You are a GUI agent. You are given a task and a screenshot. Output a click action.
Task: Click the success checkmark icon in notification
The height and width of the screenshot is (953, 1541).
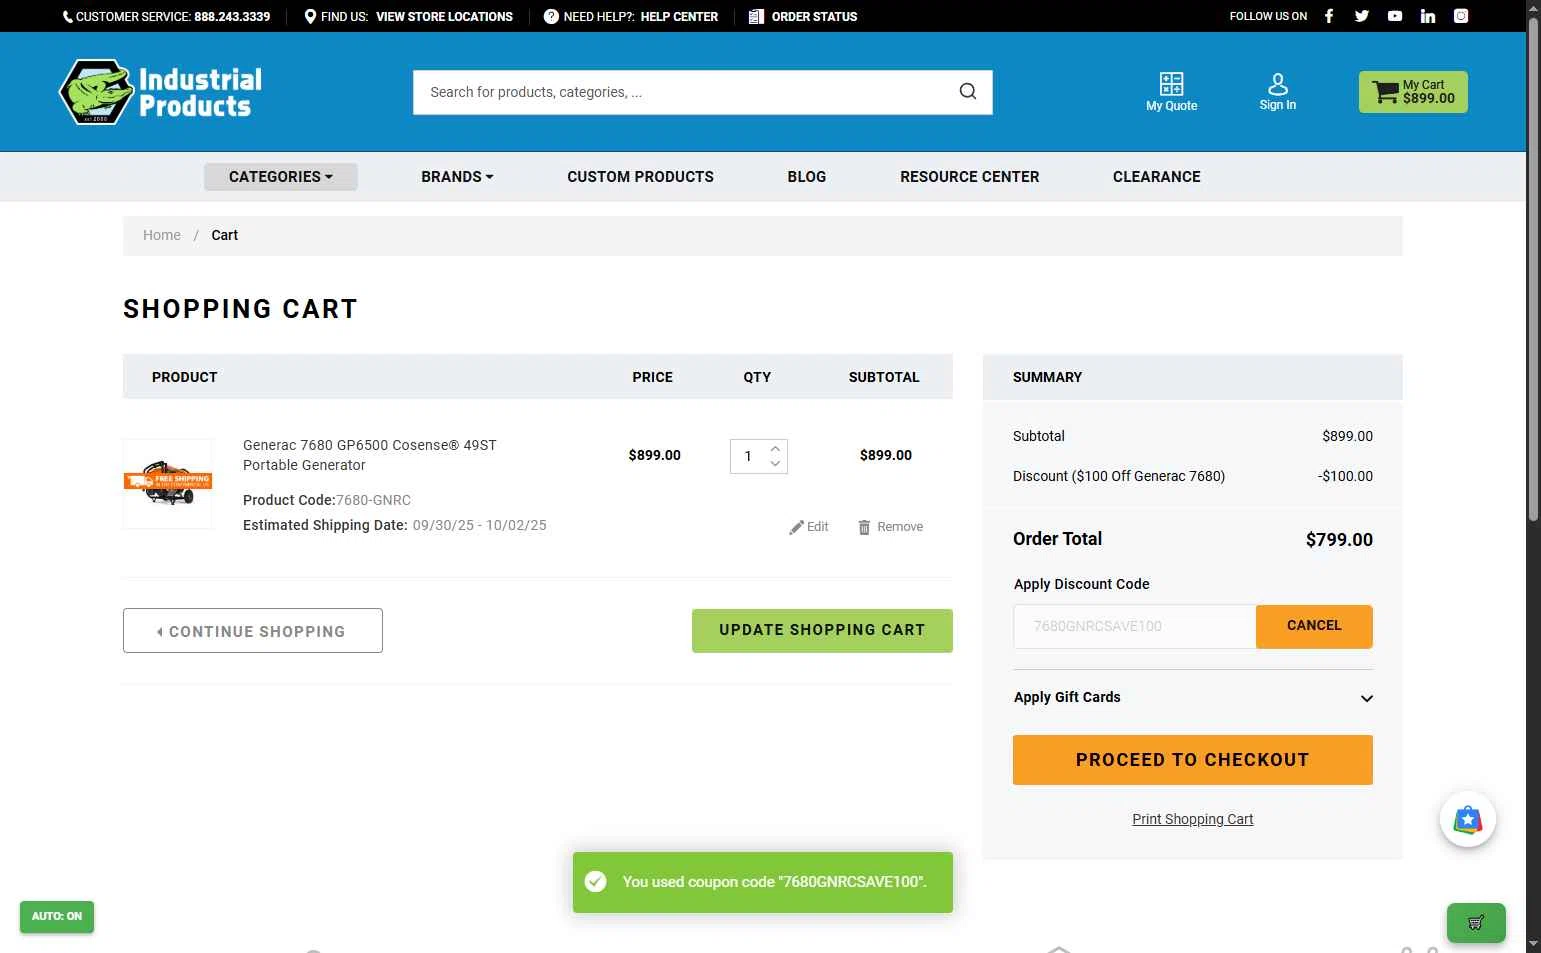[x=596, y=882]
